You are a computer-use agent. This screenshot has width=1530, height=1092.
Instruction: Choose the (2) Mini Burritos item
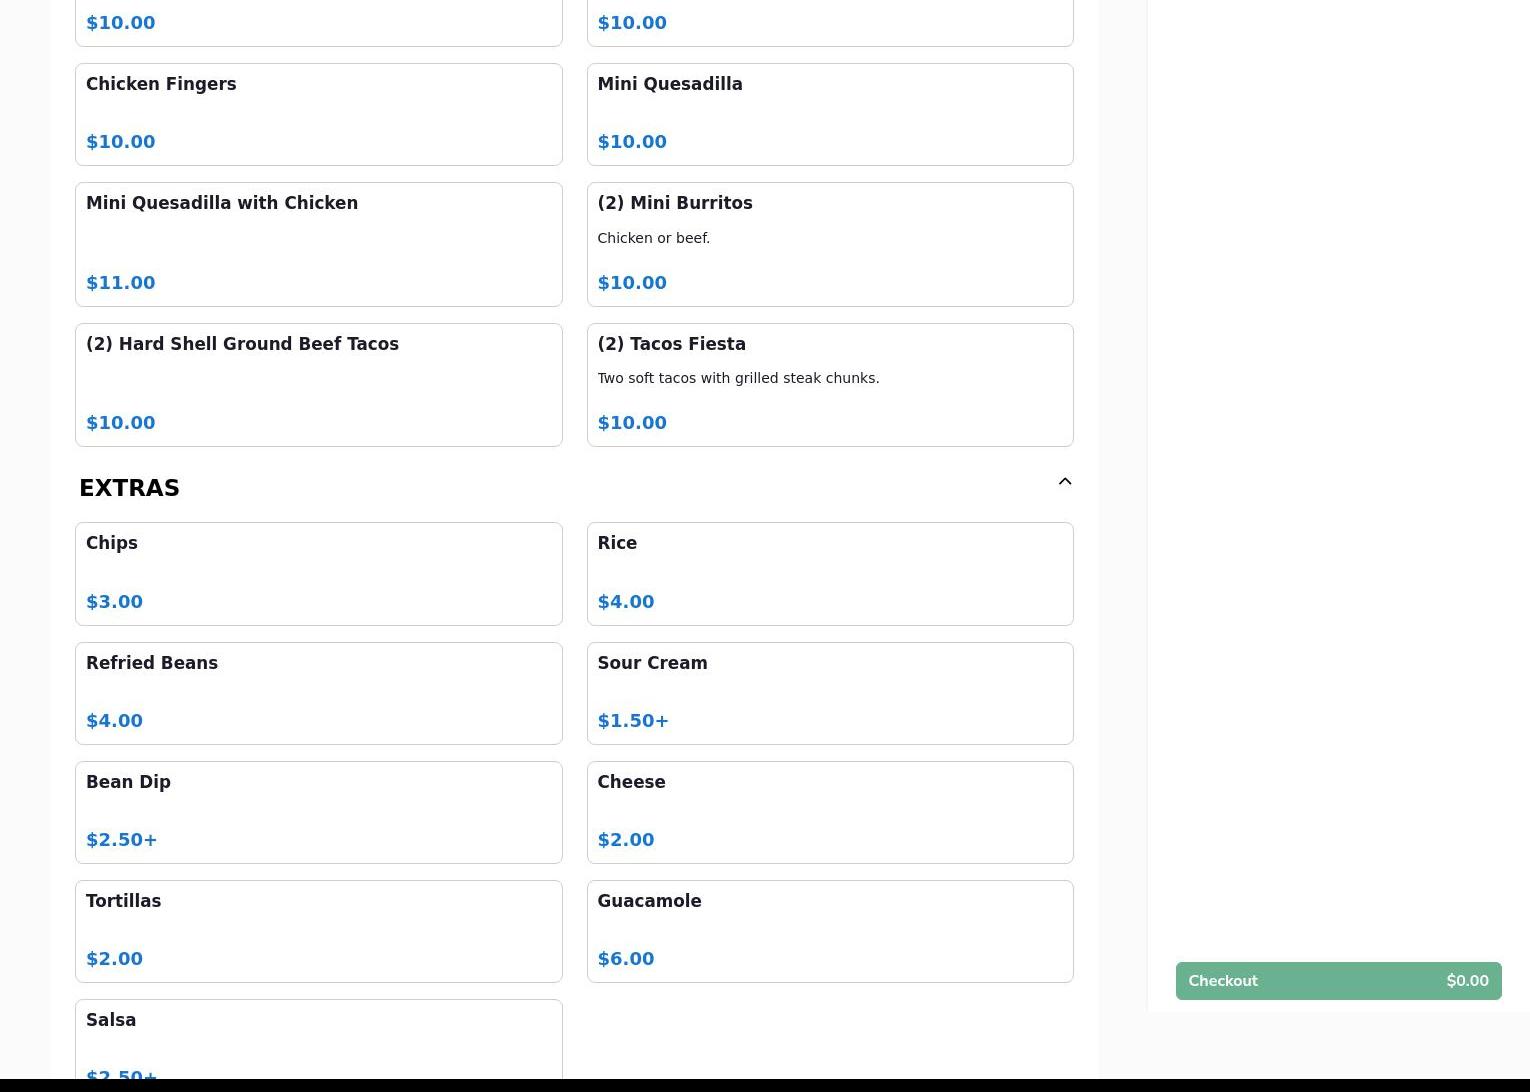click(830, 244)
